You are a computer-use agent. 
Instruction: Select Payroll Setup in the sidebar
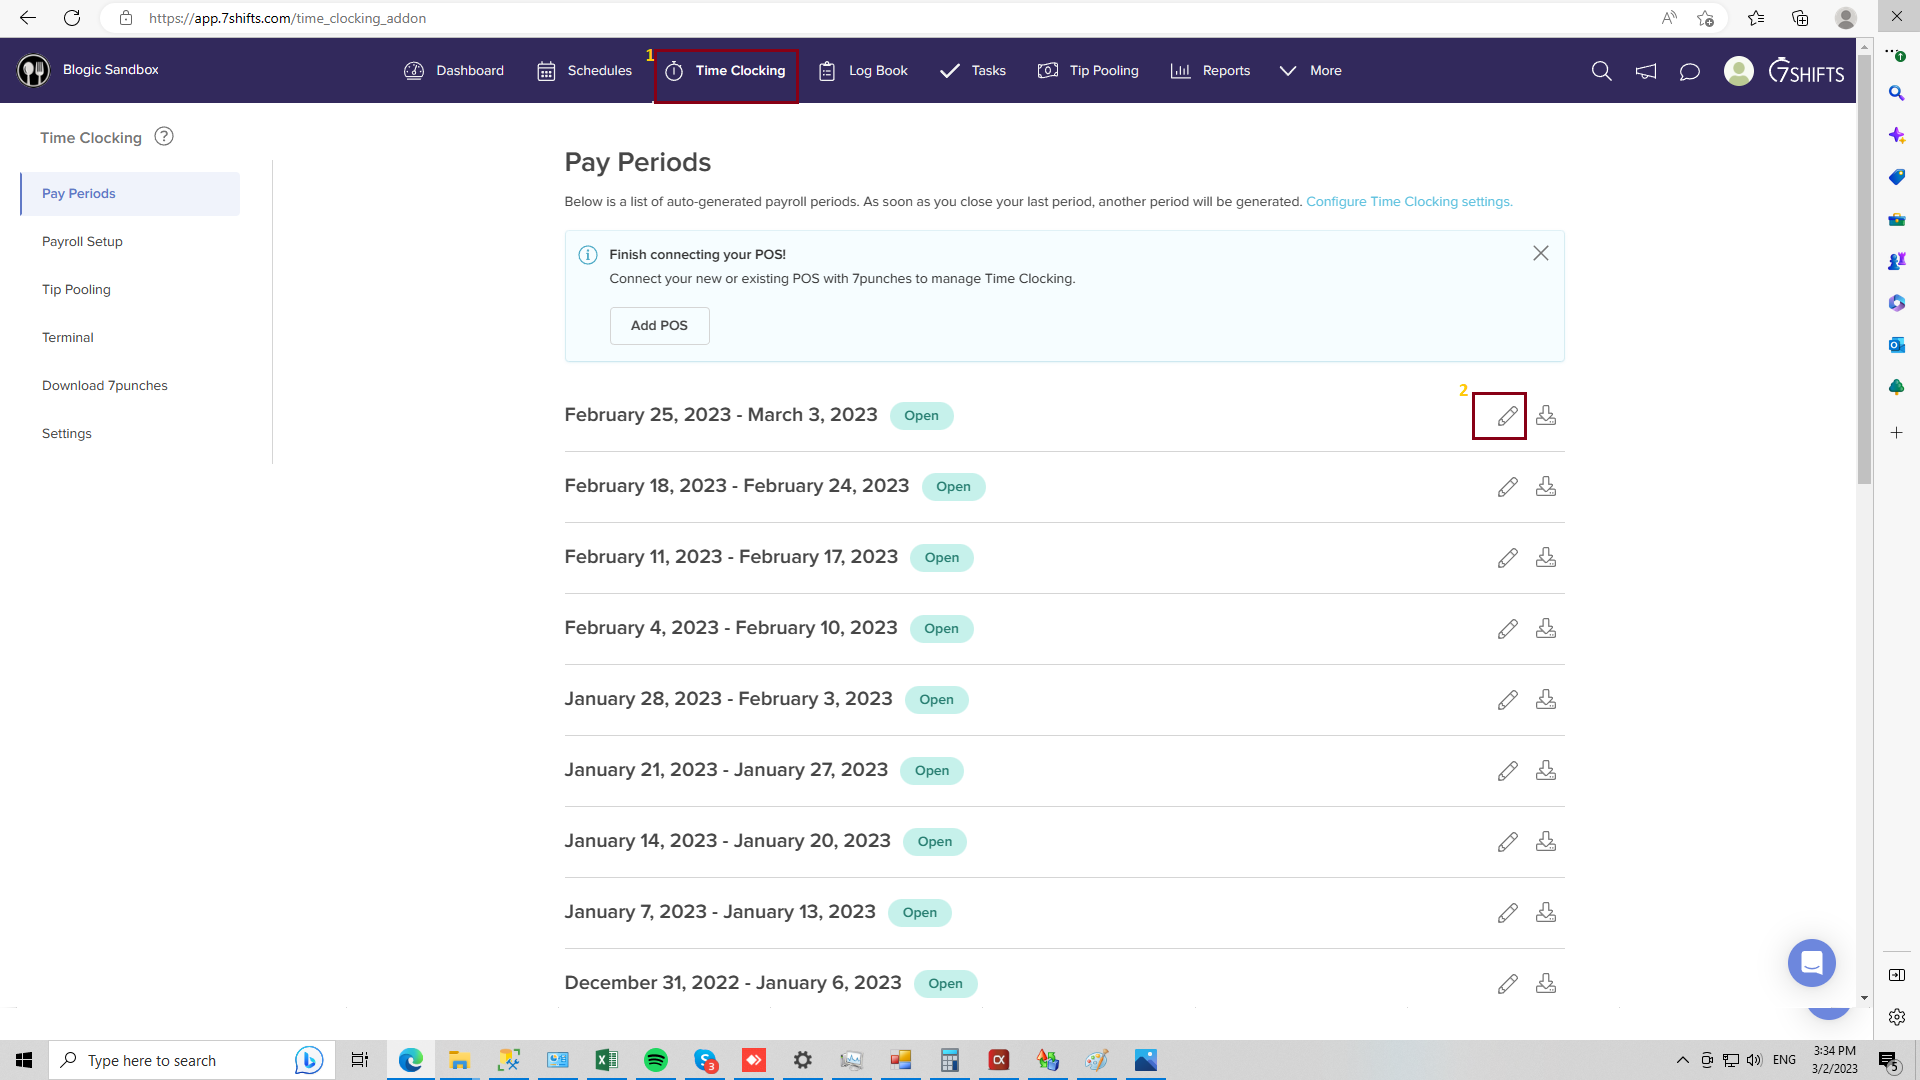pyautogui.click(x=82, y=242)
